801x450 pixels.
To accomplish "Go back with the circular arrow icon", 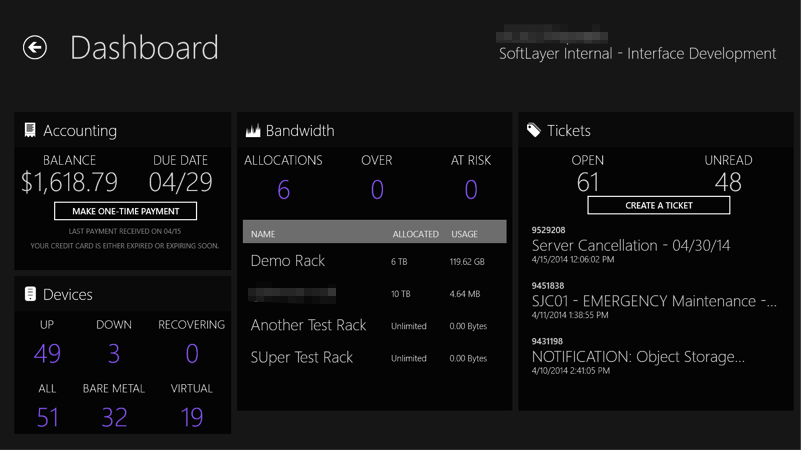I will click(x=35, y=48).
